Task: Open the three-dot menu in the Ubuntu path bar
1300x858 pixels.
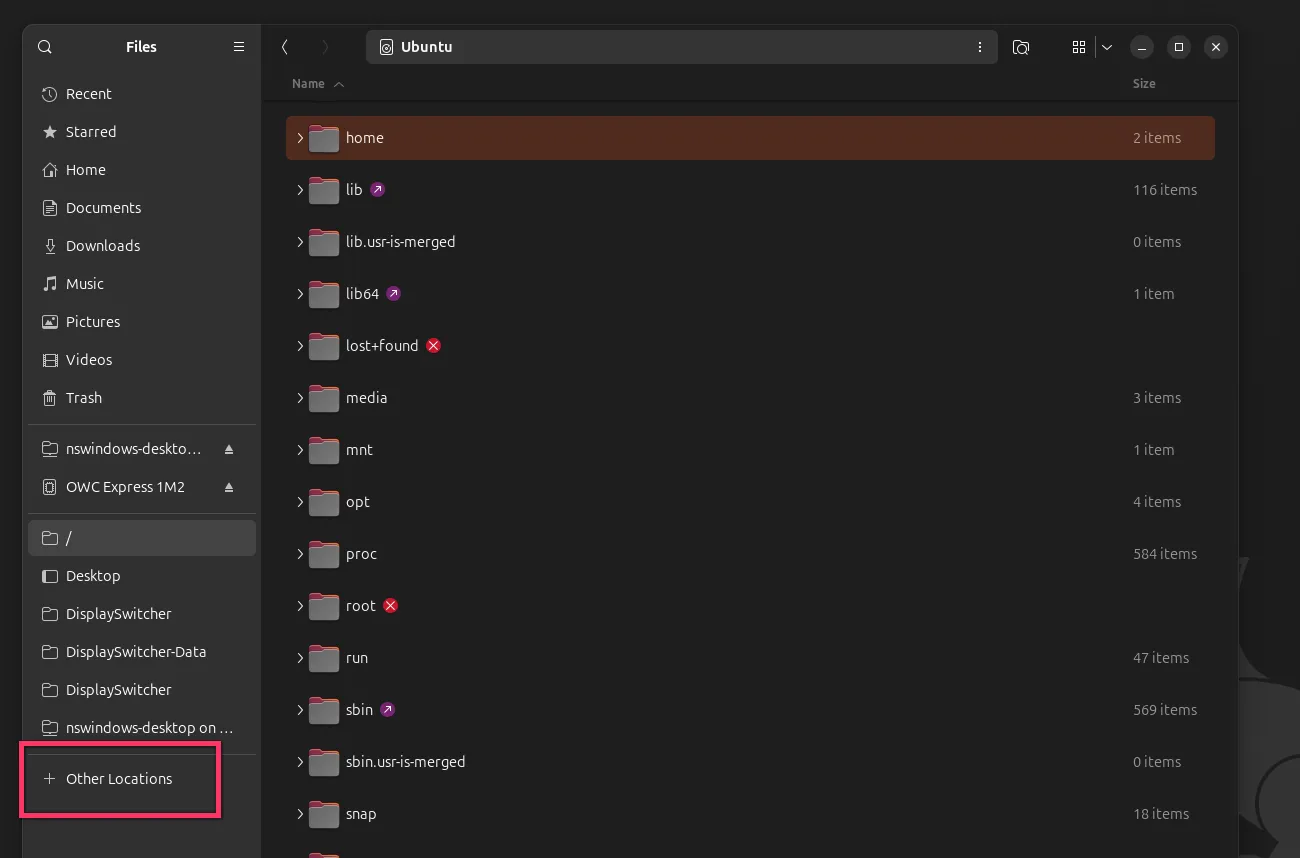Action: click(x=979, y=47)
